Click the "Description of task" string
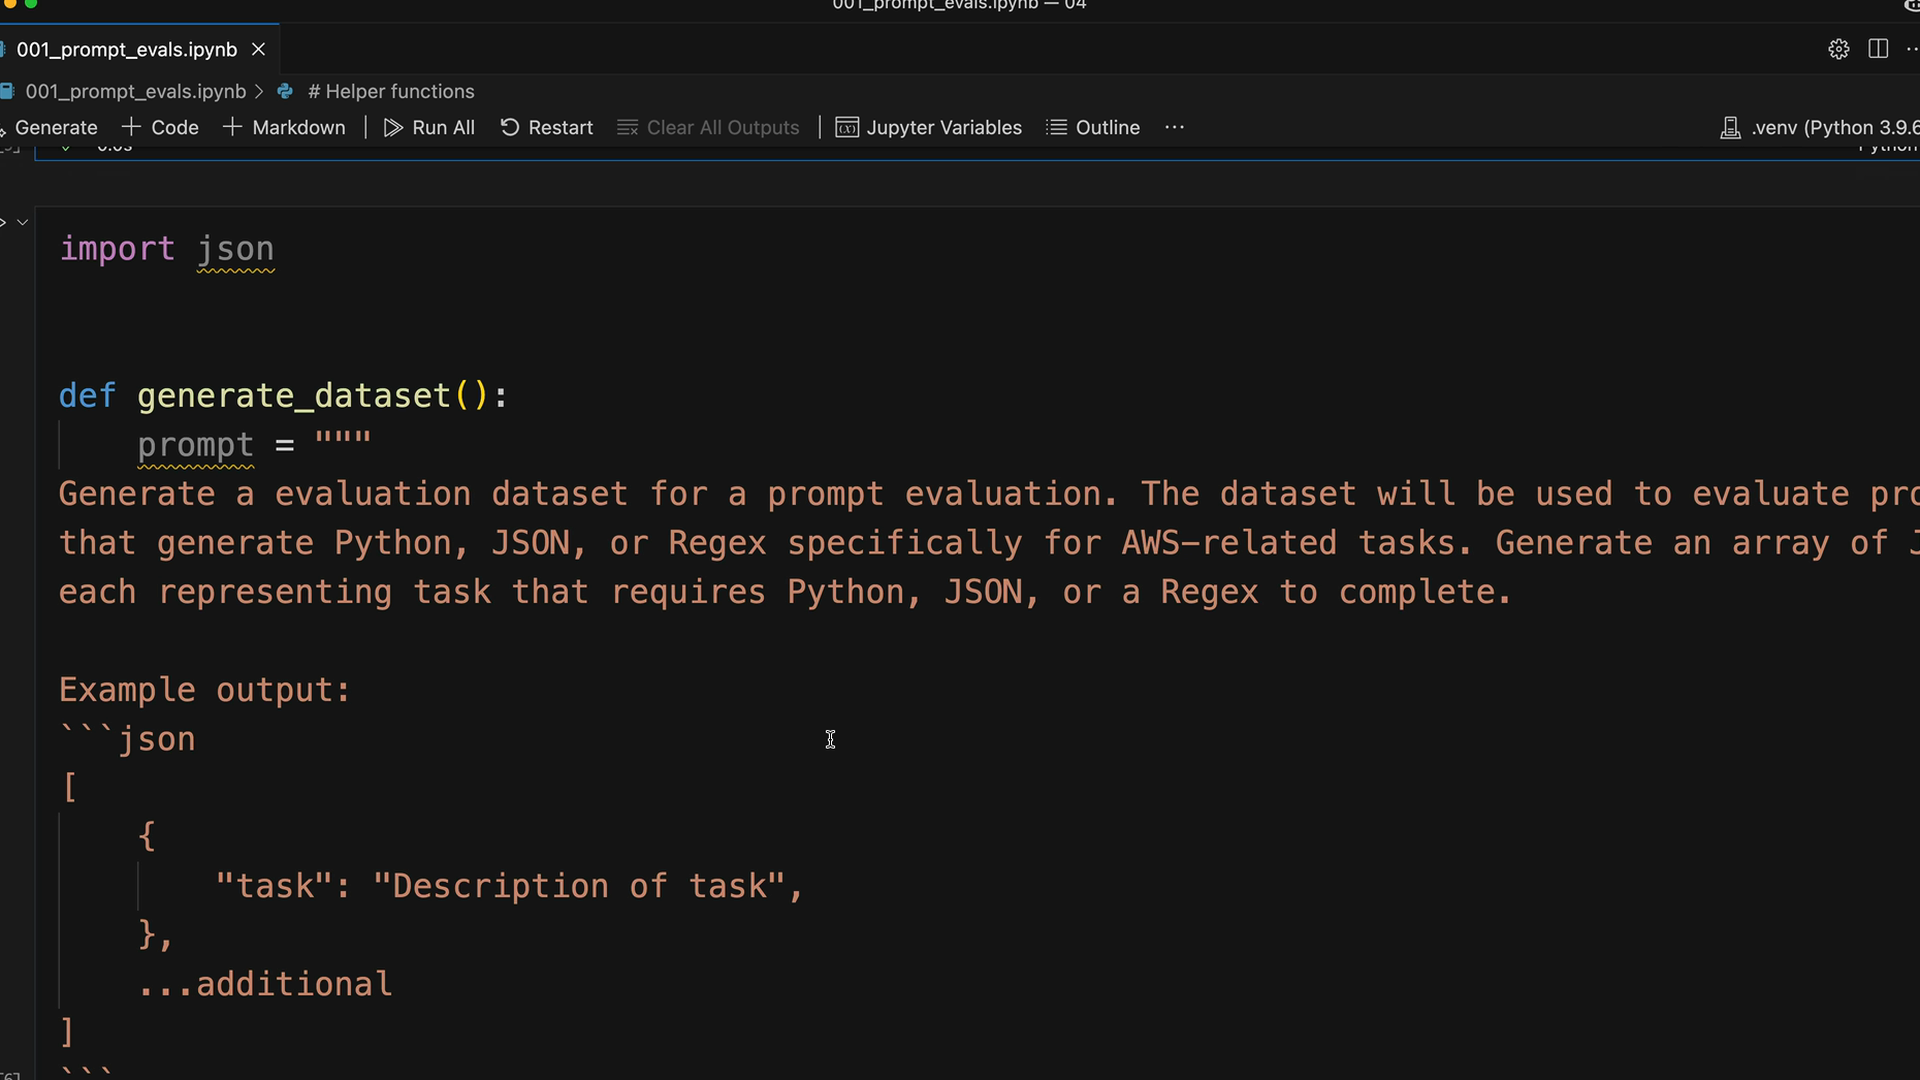This screenshot has height=1080, width=1920. 579,886
